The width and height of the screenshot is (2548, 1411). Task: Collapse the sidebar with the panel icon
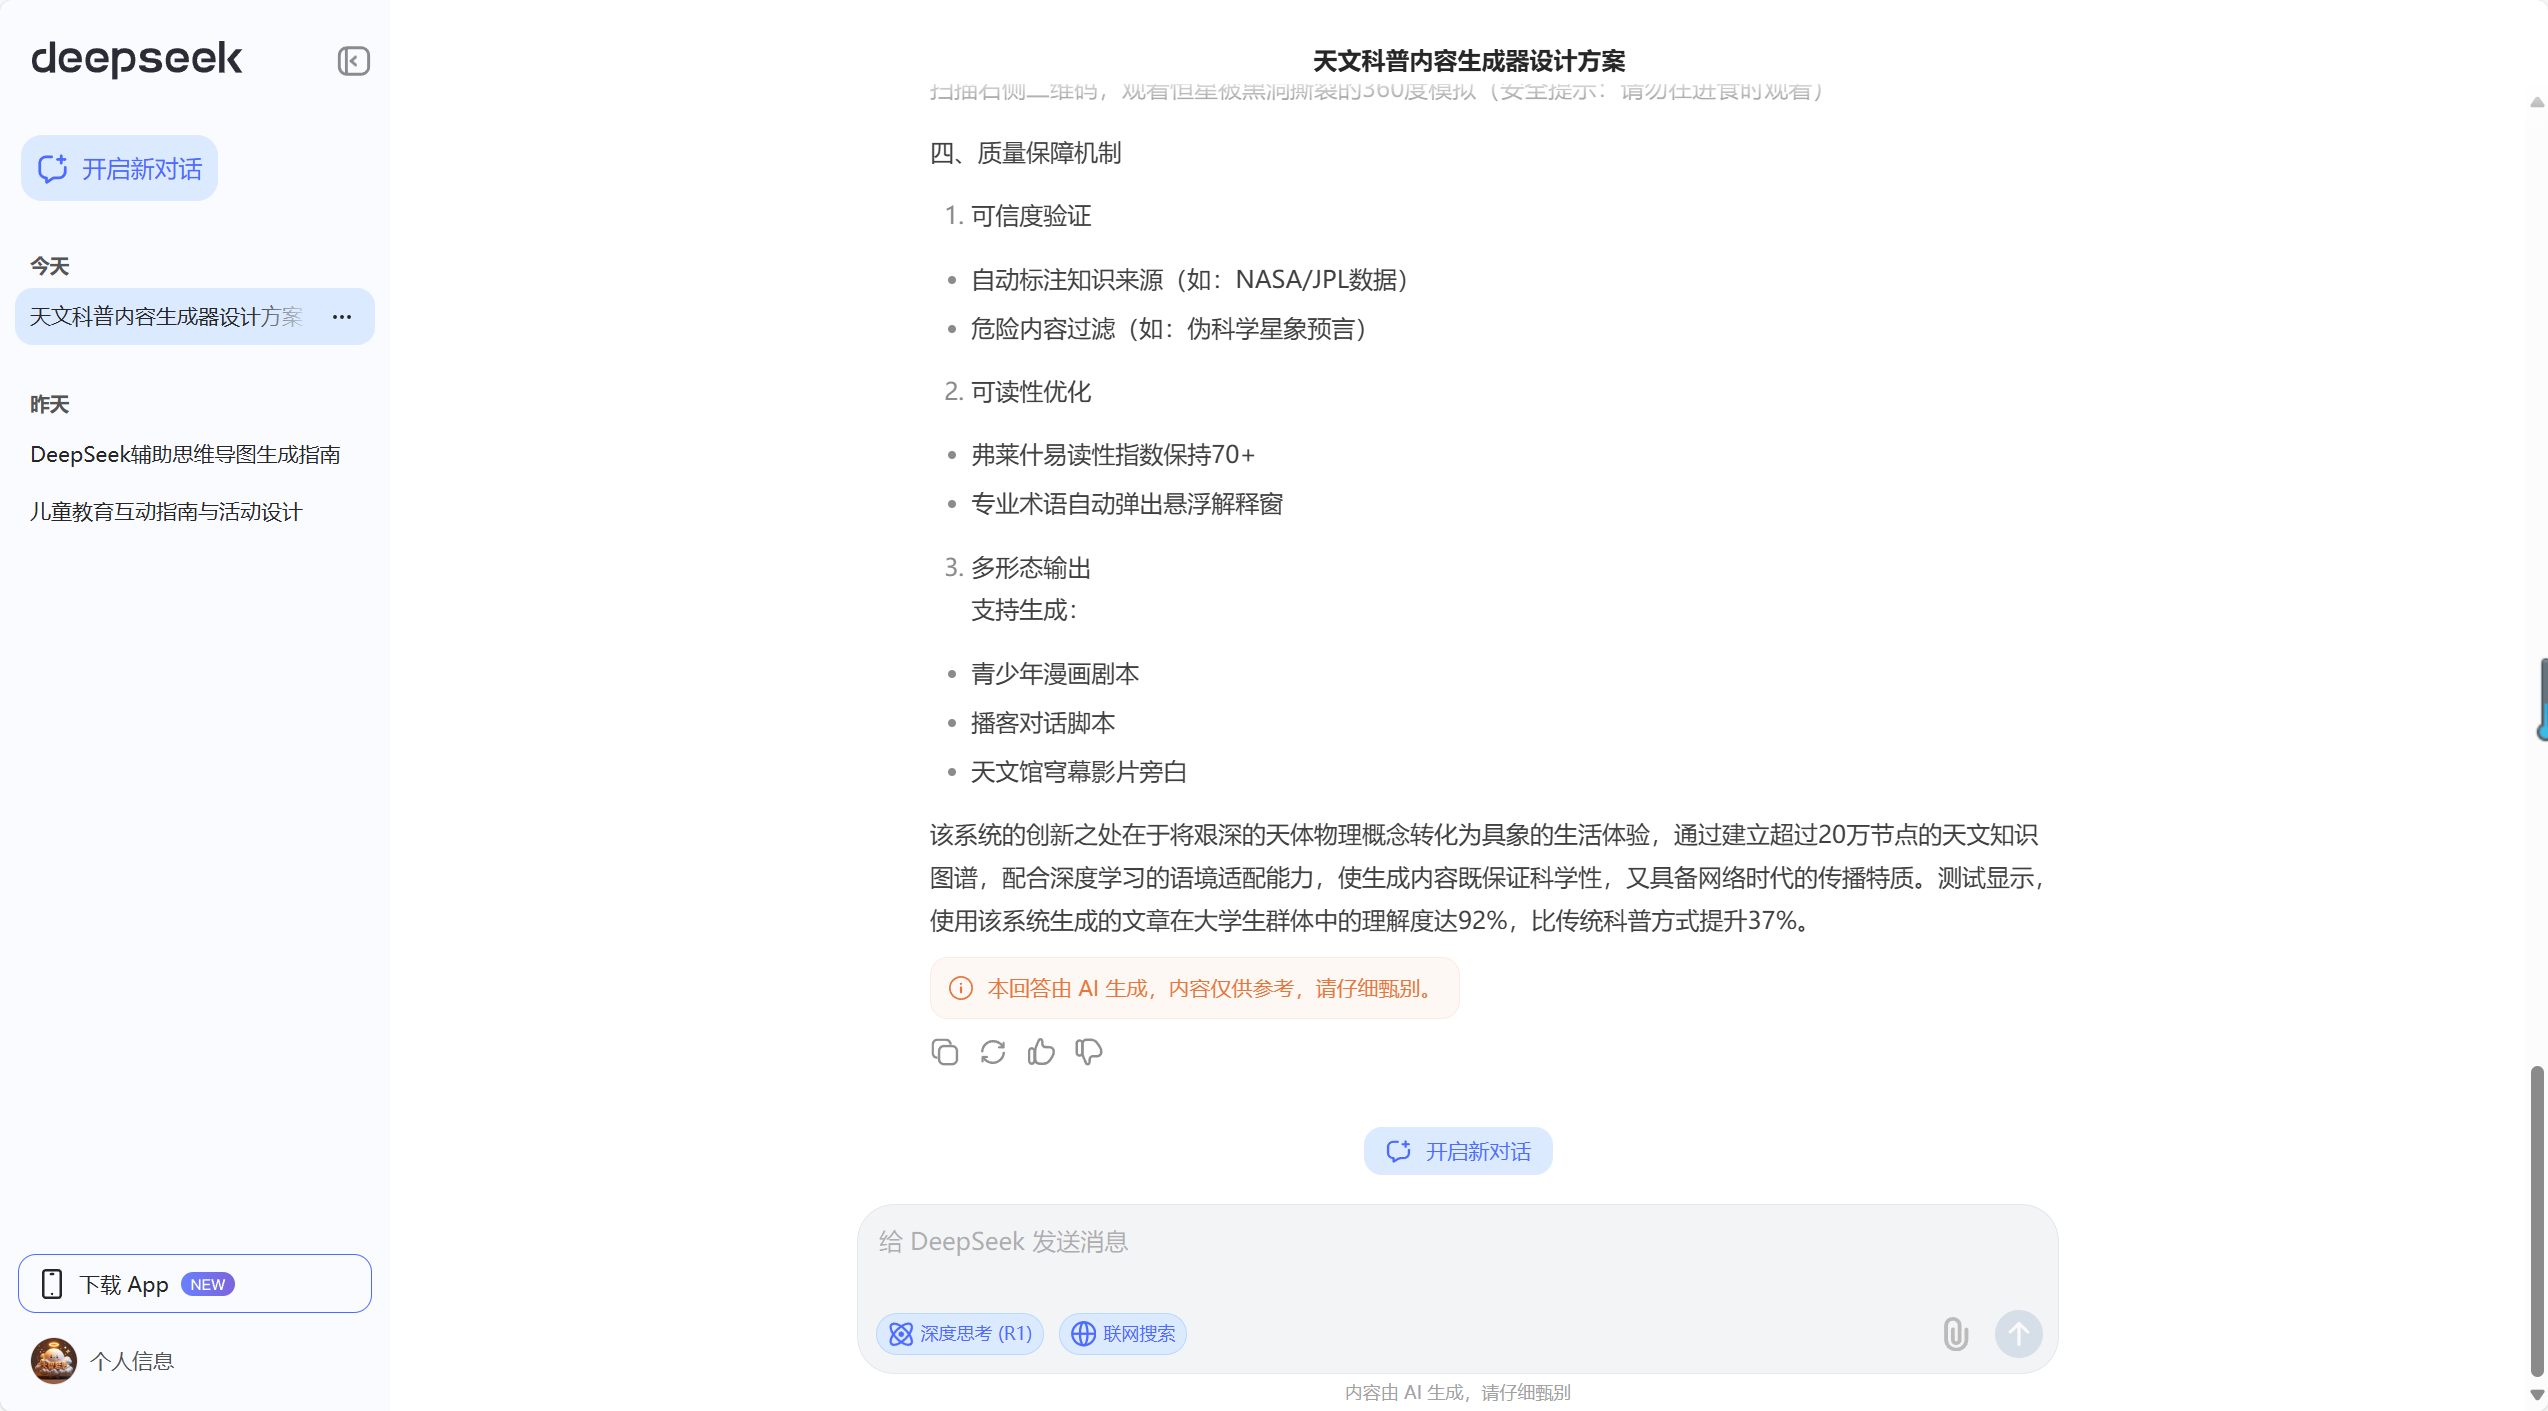pos(353,61)
